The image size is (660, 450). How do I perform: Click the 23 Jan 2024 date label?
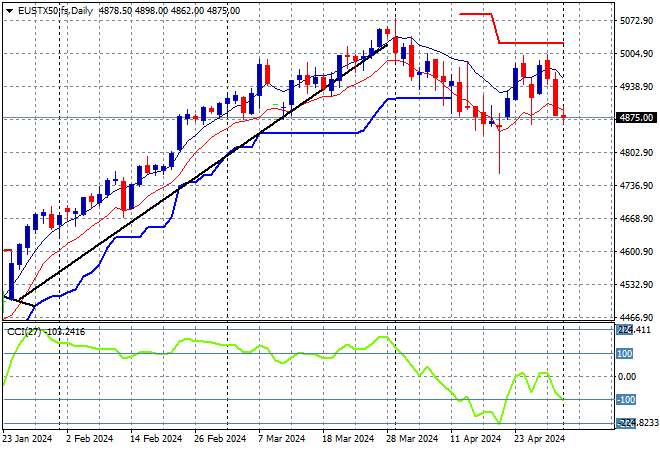[x=28, y=439]
